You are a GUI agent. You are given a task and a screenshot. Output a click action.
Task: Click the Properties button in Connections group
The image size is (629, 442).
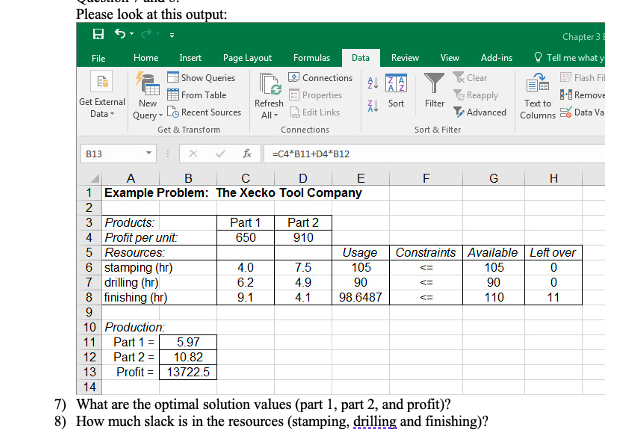pyautogui.click(x=316, y=95)
